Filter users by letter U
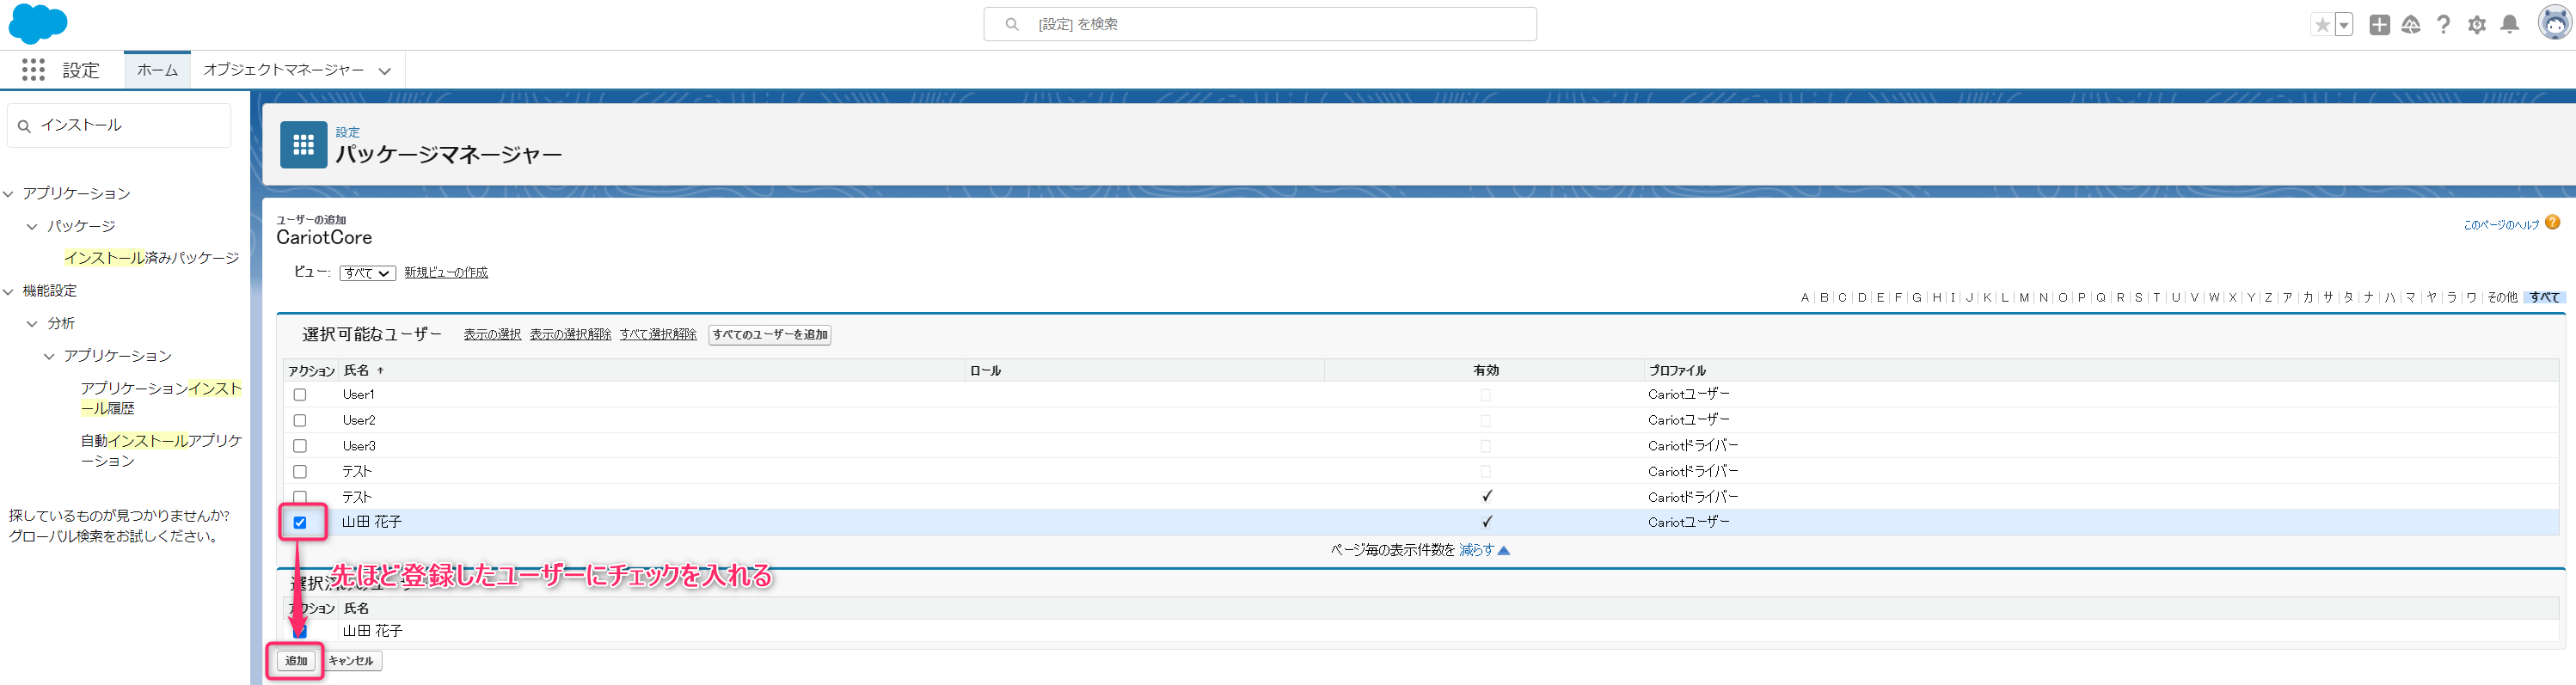Screen dimensions: 2576x685 click(x=2175, y=297)
